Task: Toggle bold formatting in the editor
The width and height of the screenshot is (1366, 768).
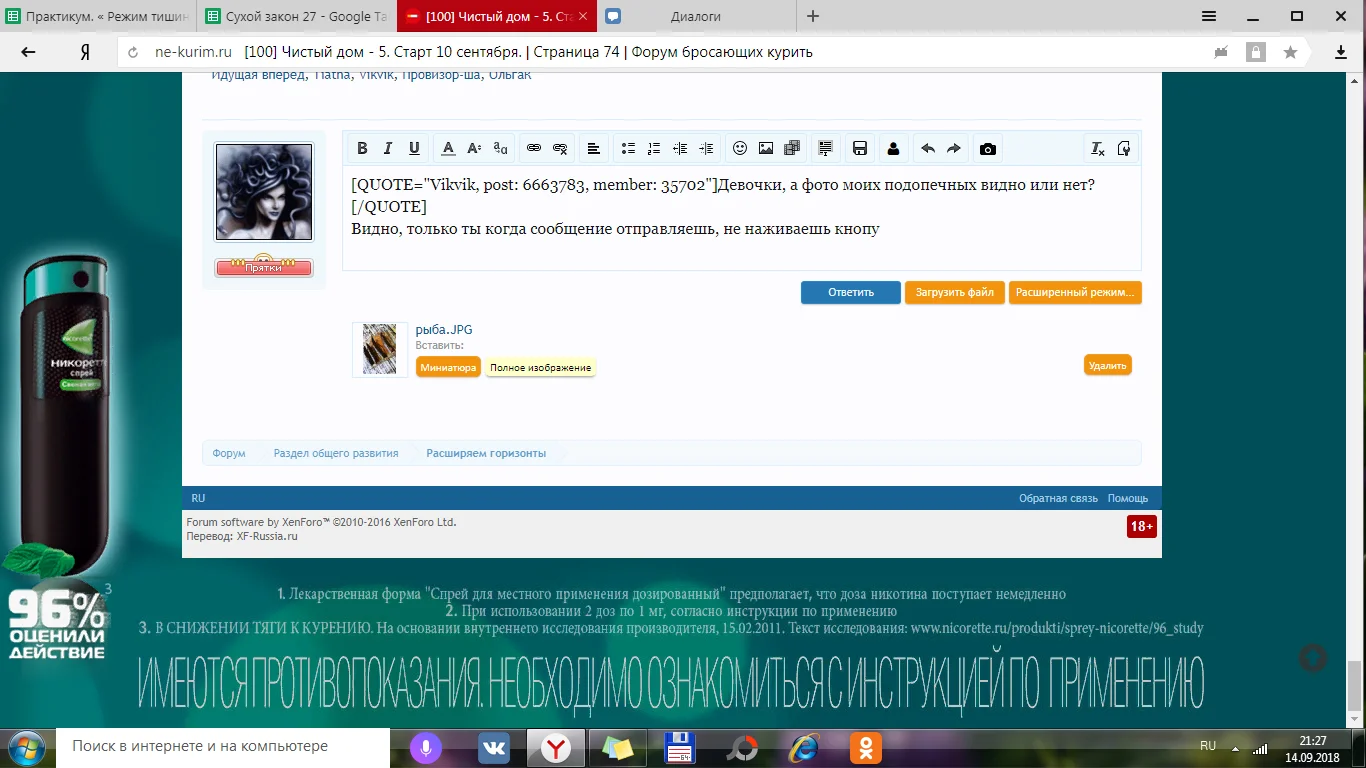Action: coord(363,149)
